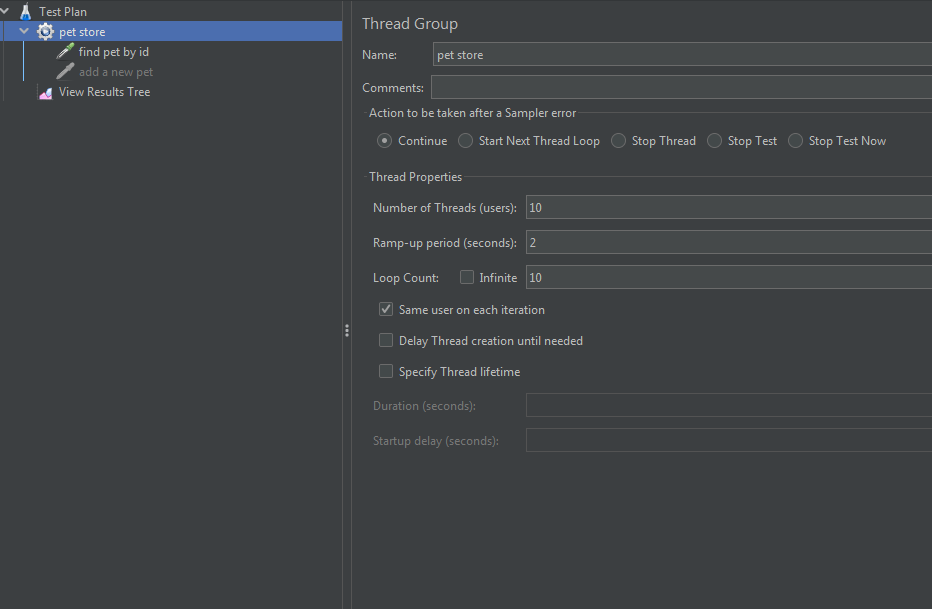Collapse the Test Plan tree node
Image resolution: width=932 pixels, height=609 pixels.
click(5, 11)
